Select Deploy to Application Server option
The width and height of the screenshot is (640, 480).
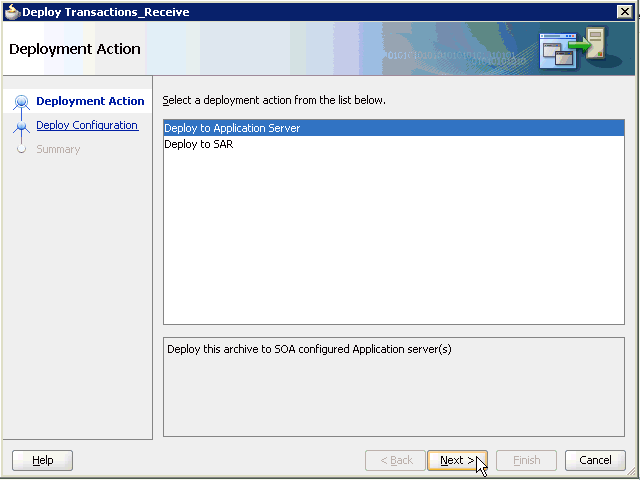point(393,128)
